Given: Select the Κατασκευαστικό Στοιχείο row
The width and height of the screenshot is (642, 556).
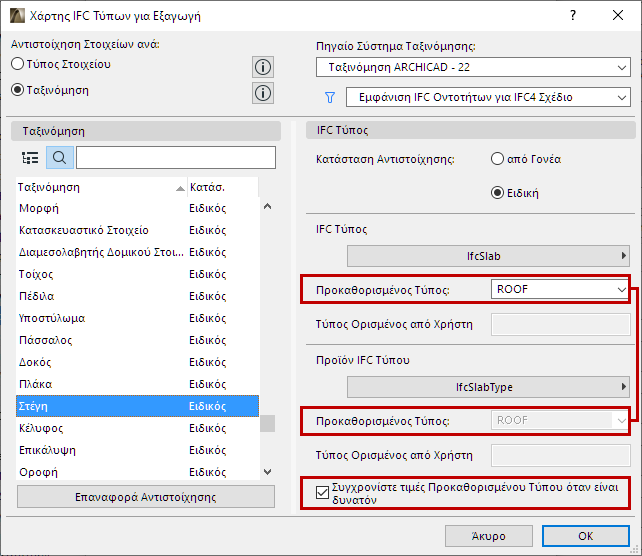Looking at the screenshot, I should pyautogui.click(x=137, y=231).
